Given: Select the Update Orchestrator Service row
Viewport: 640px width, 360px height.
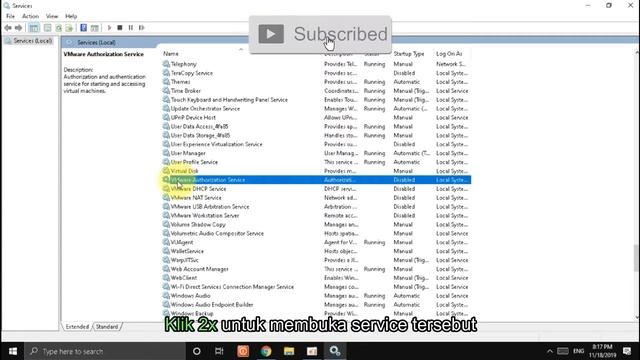Looking at the screenshot, I should pos(316,109).
